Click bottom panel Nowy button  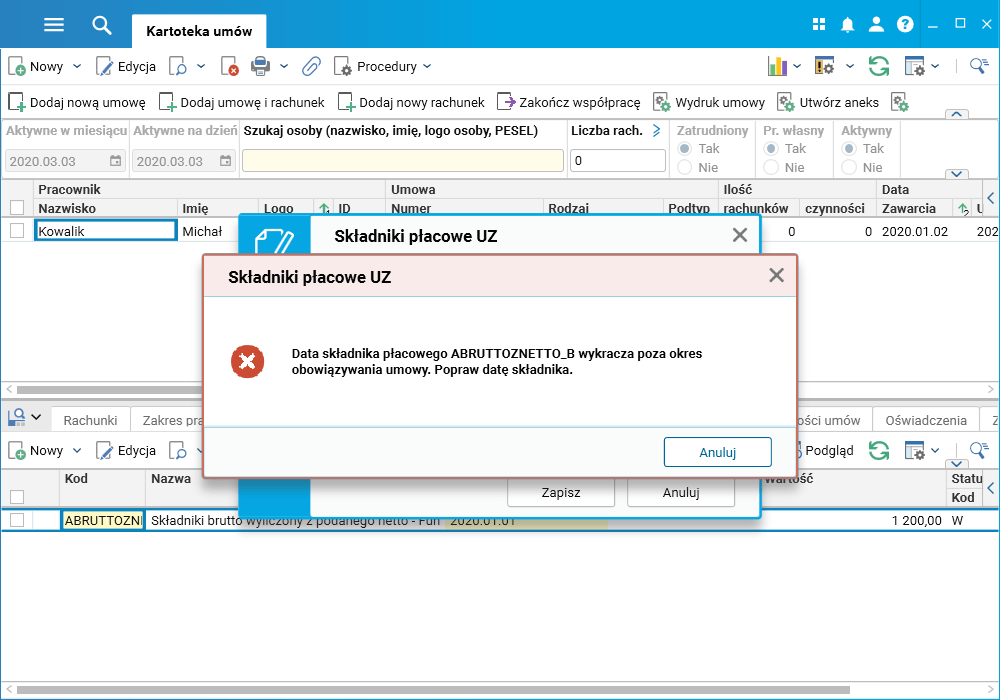coord(36,451)
